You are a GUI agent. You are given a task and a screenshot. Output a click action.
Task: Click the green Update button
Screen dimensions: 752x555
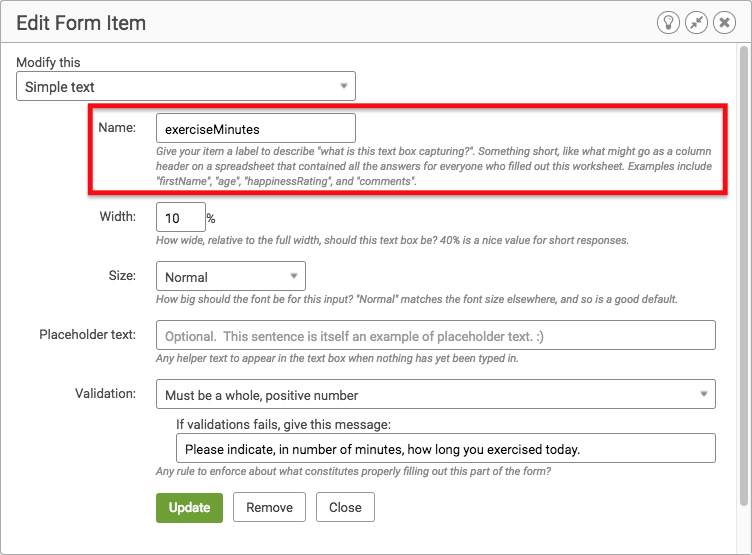(189, 508)
